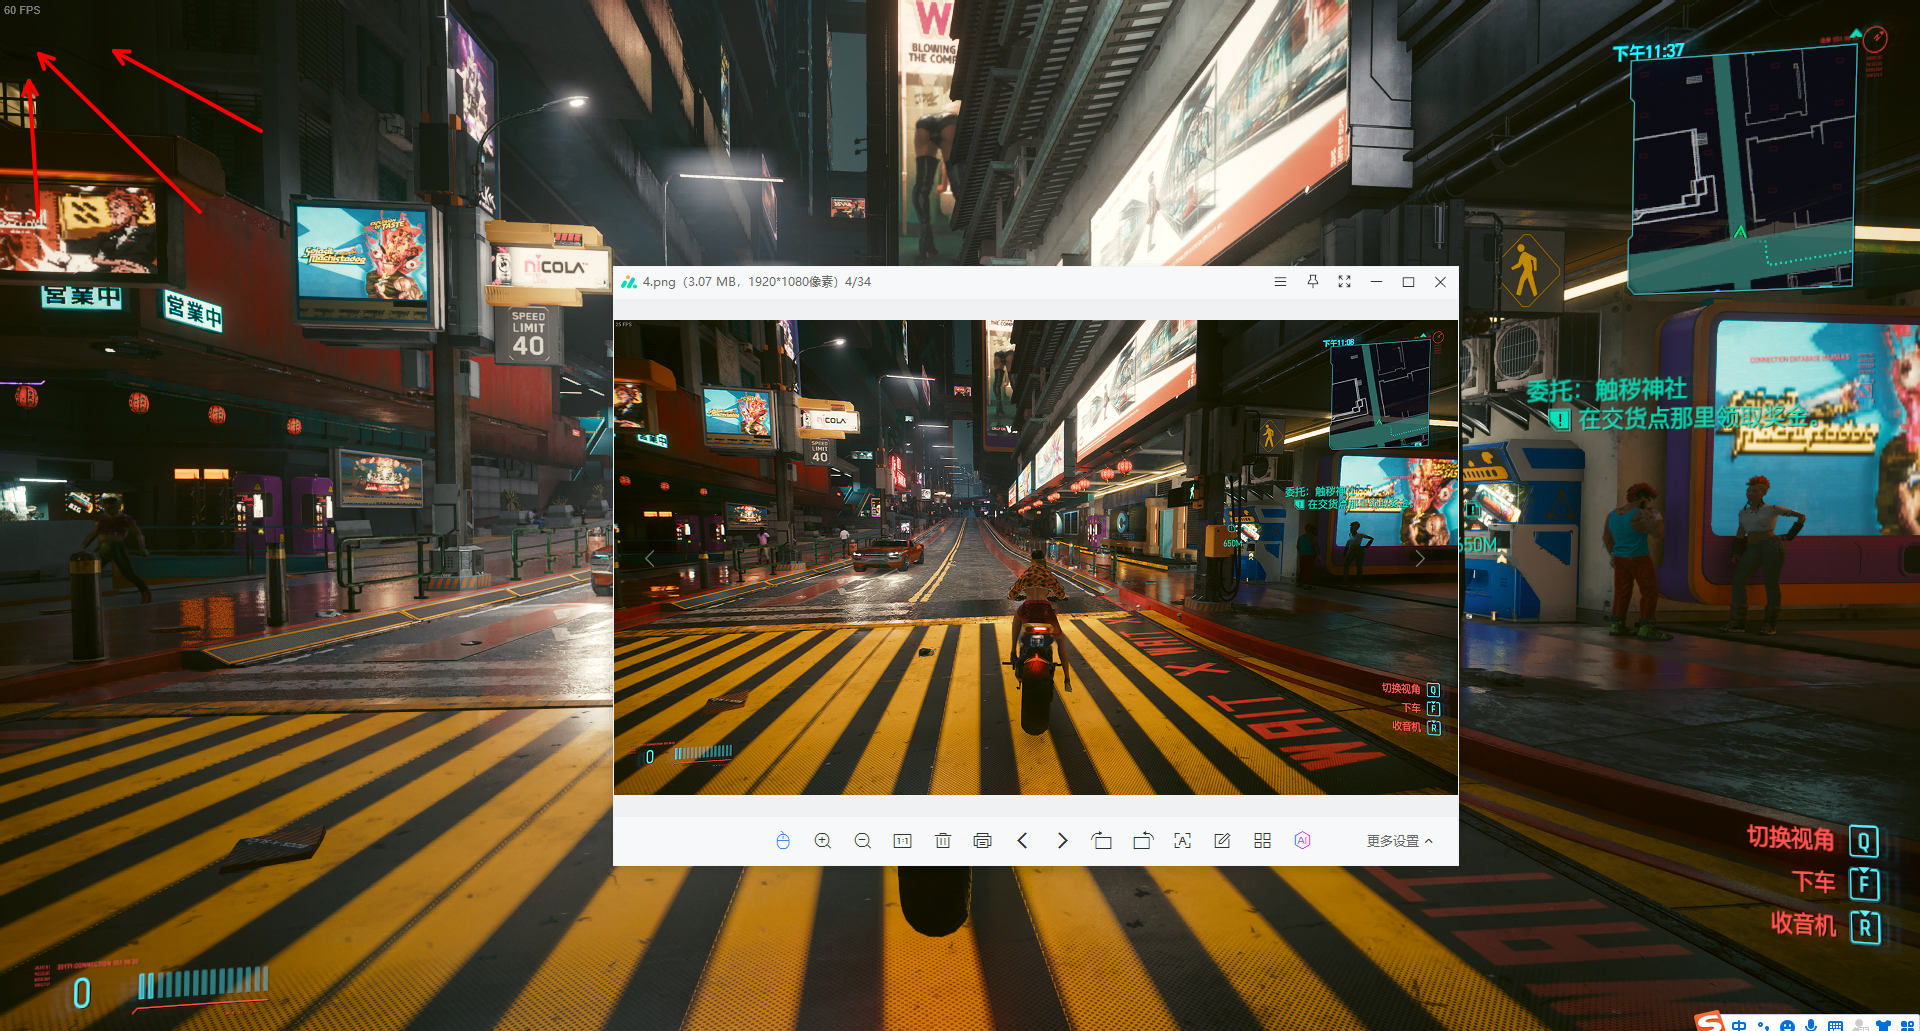Minimize the image viewer window
The image size is (1920, 1031).
point(1377,282)
